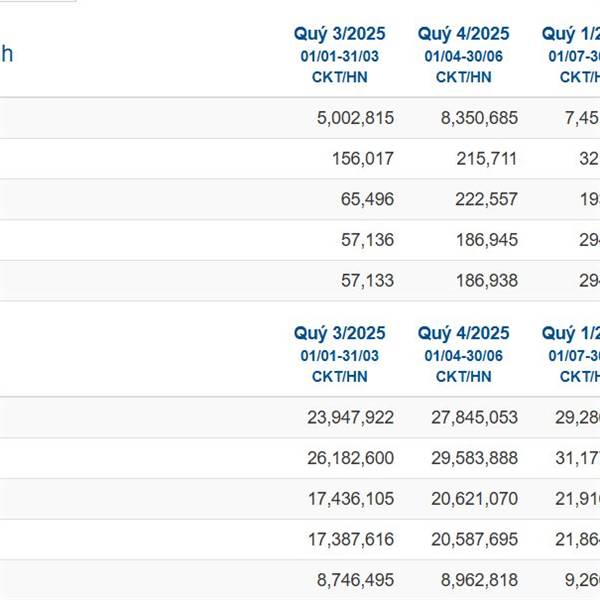Select the value 17,436,105
Viewport: 600px width, 600px height.
click(x=350, y=499)
